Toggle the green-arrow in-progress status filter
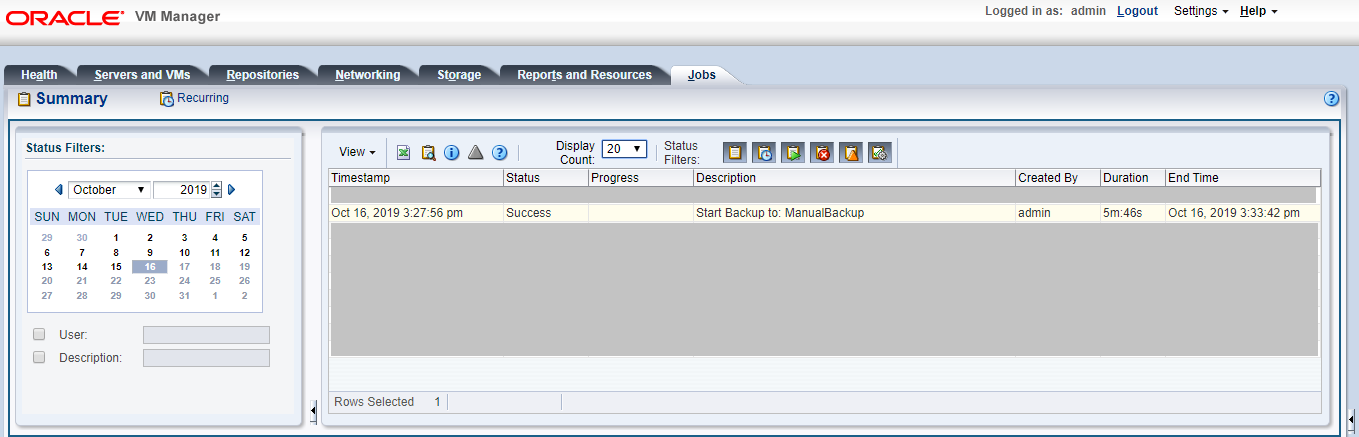Screen dimensions: 1359x437 793,153
